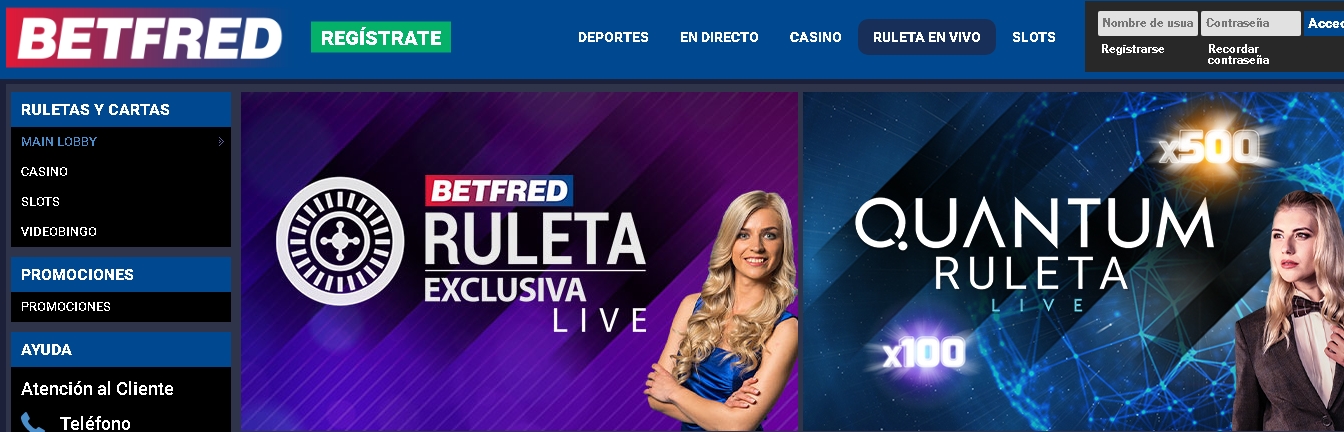Open the Quantum Ruleta Live banner
The width and height of the screenshot is (1344, 432).
click(1073, 262)
